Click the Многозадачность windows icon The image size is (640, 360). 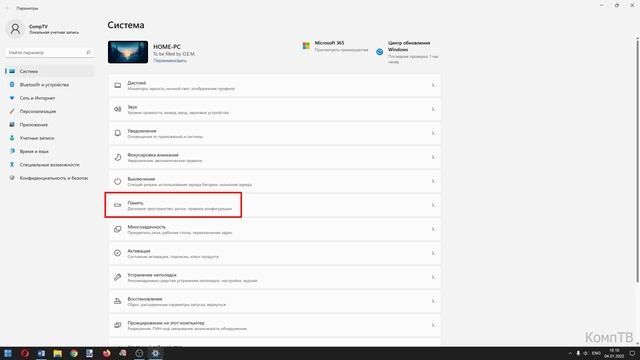[x=118, y=229]
